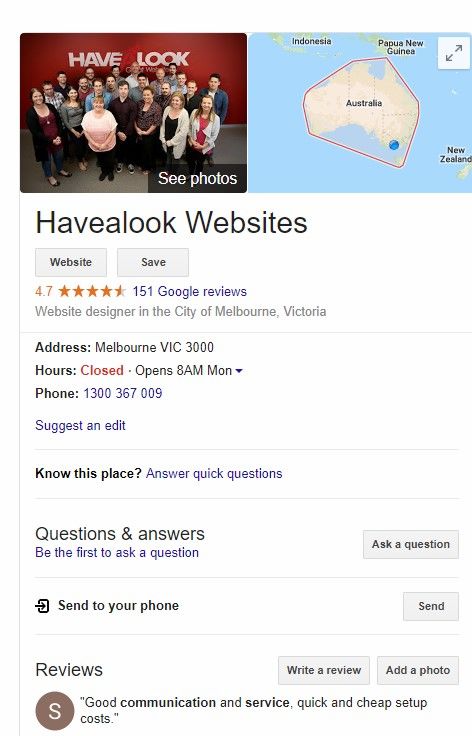Open Answer quick questions link

(x=214, y=473)
